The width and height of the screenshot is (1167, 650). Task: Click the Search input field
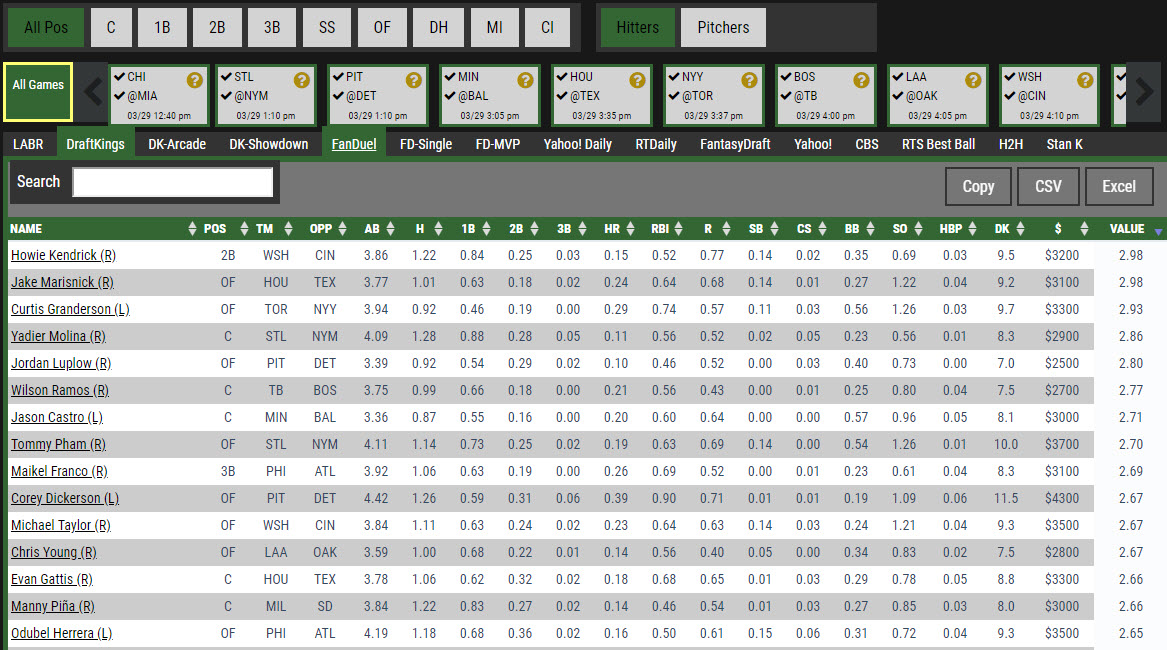pos(172,182)
